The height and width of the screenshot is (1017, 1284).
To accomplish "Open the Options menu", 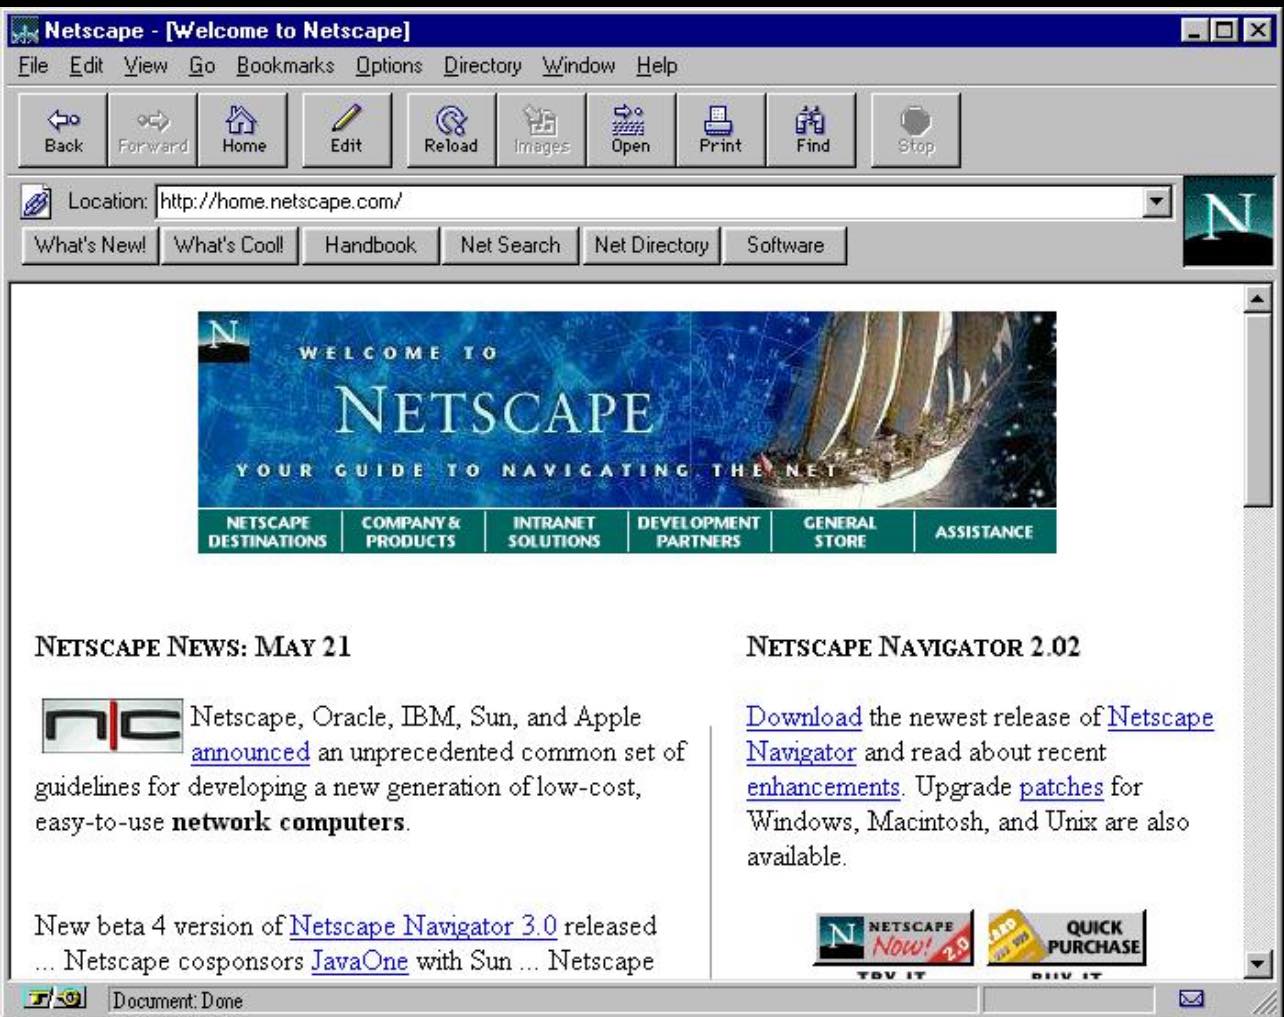I will (x=389, y=66).
